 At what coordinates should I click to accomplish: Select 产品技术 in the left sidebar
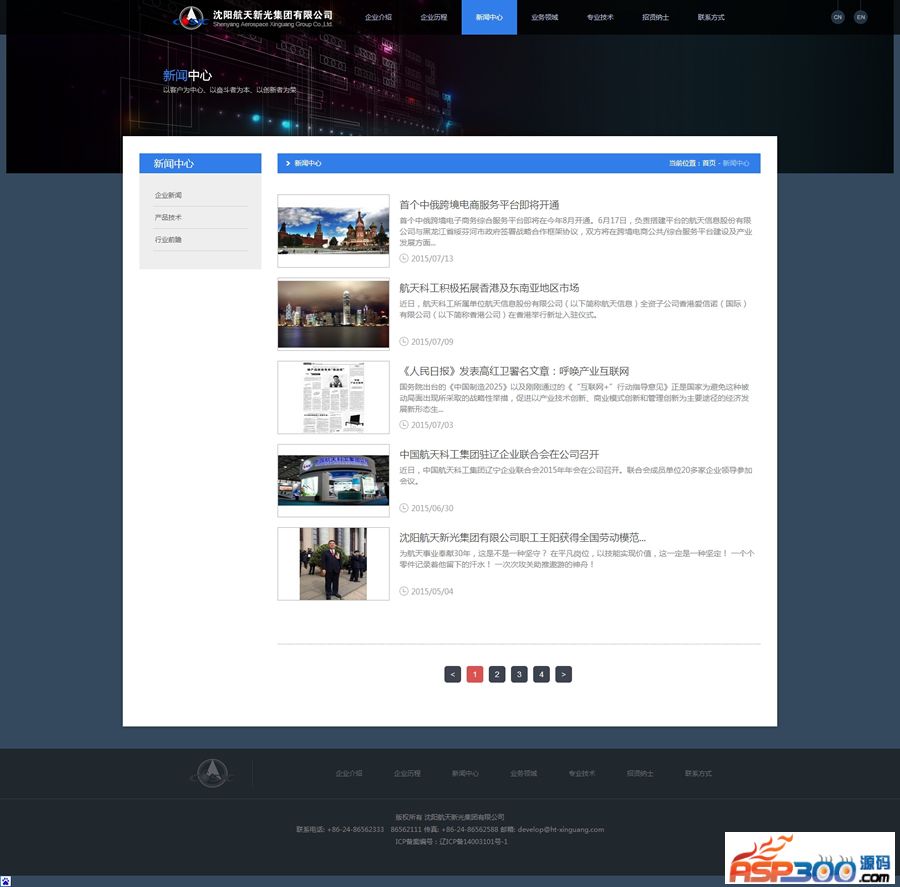click(168, 217)
